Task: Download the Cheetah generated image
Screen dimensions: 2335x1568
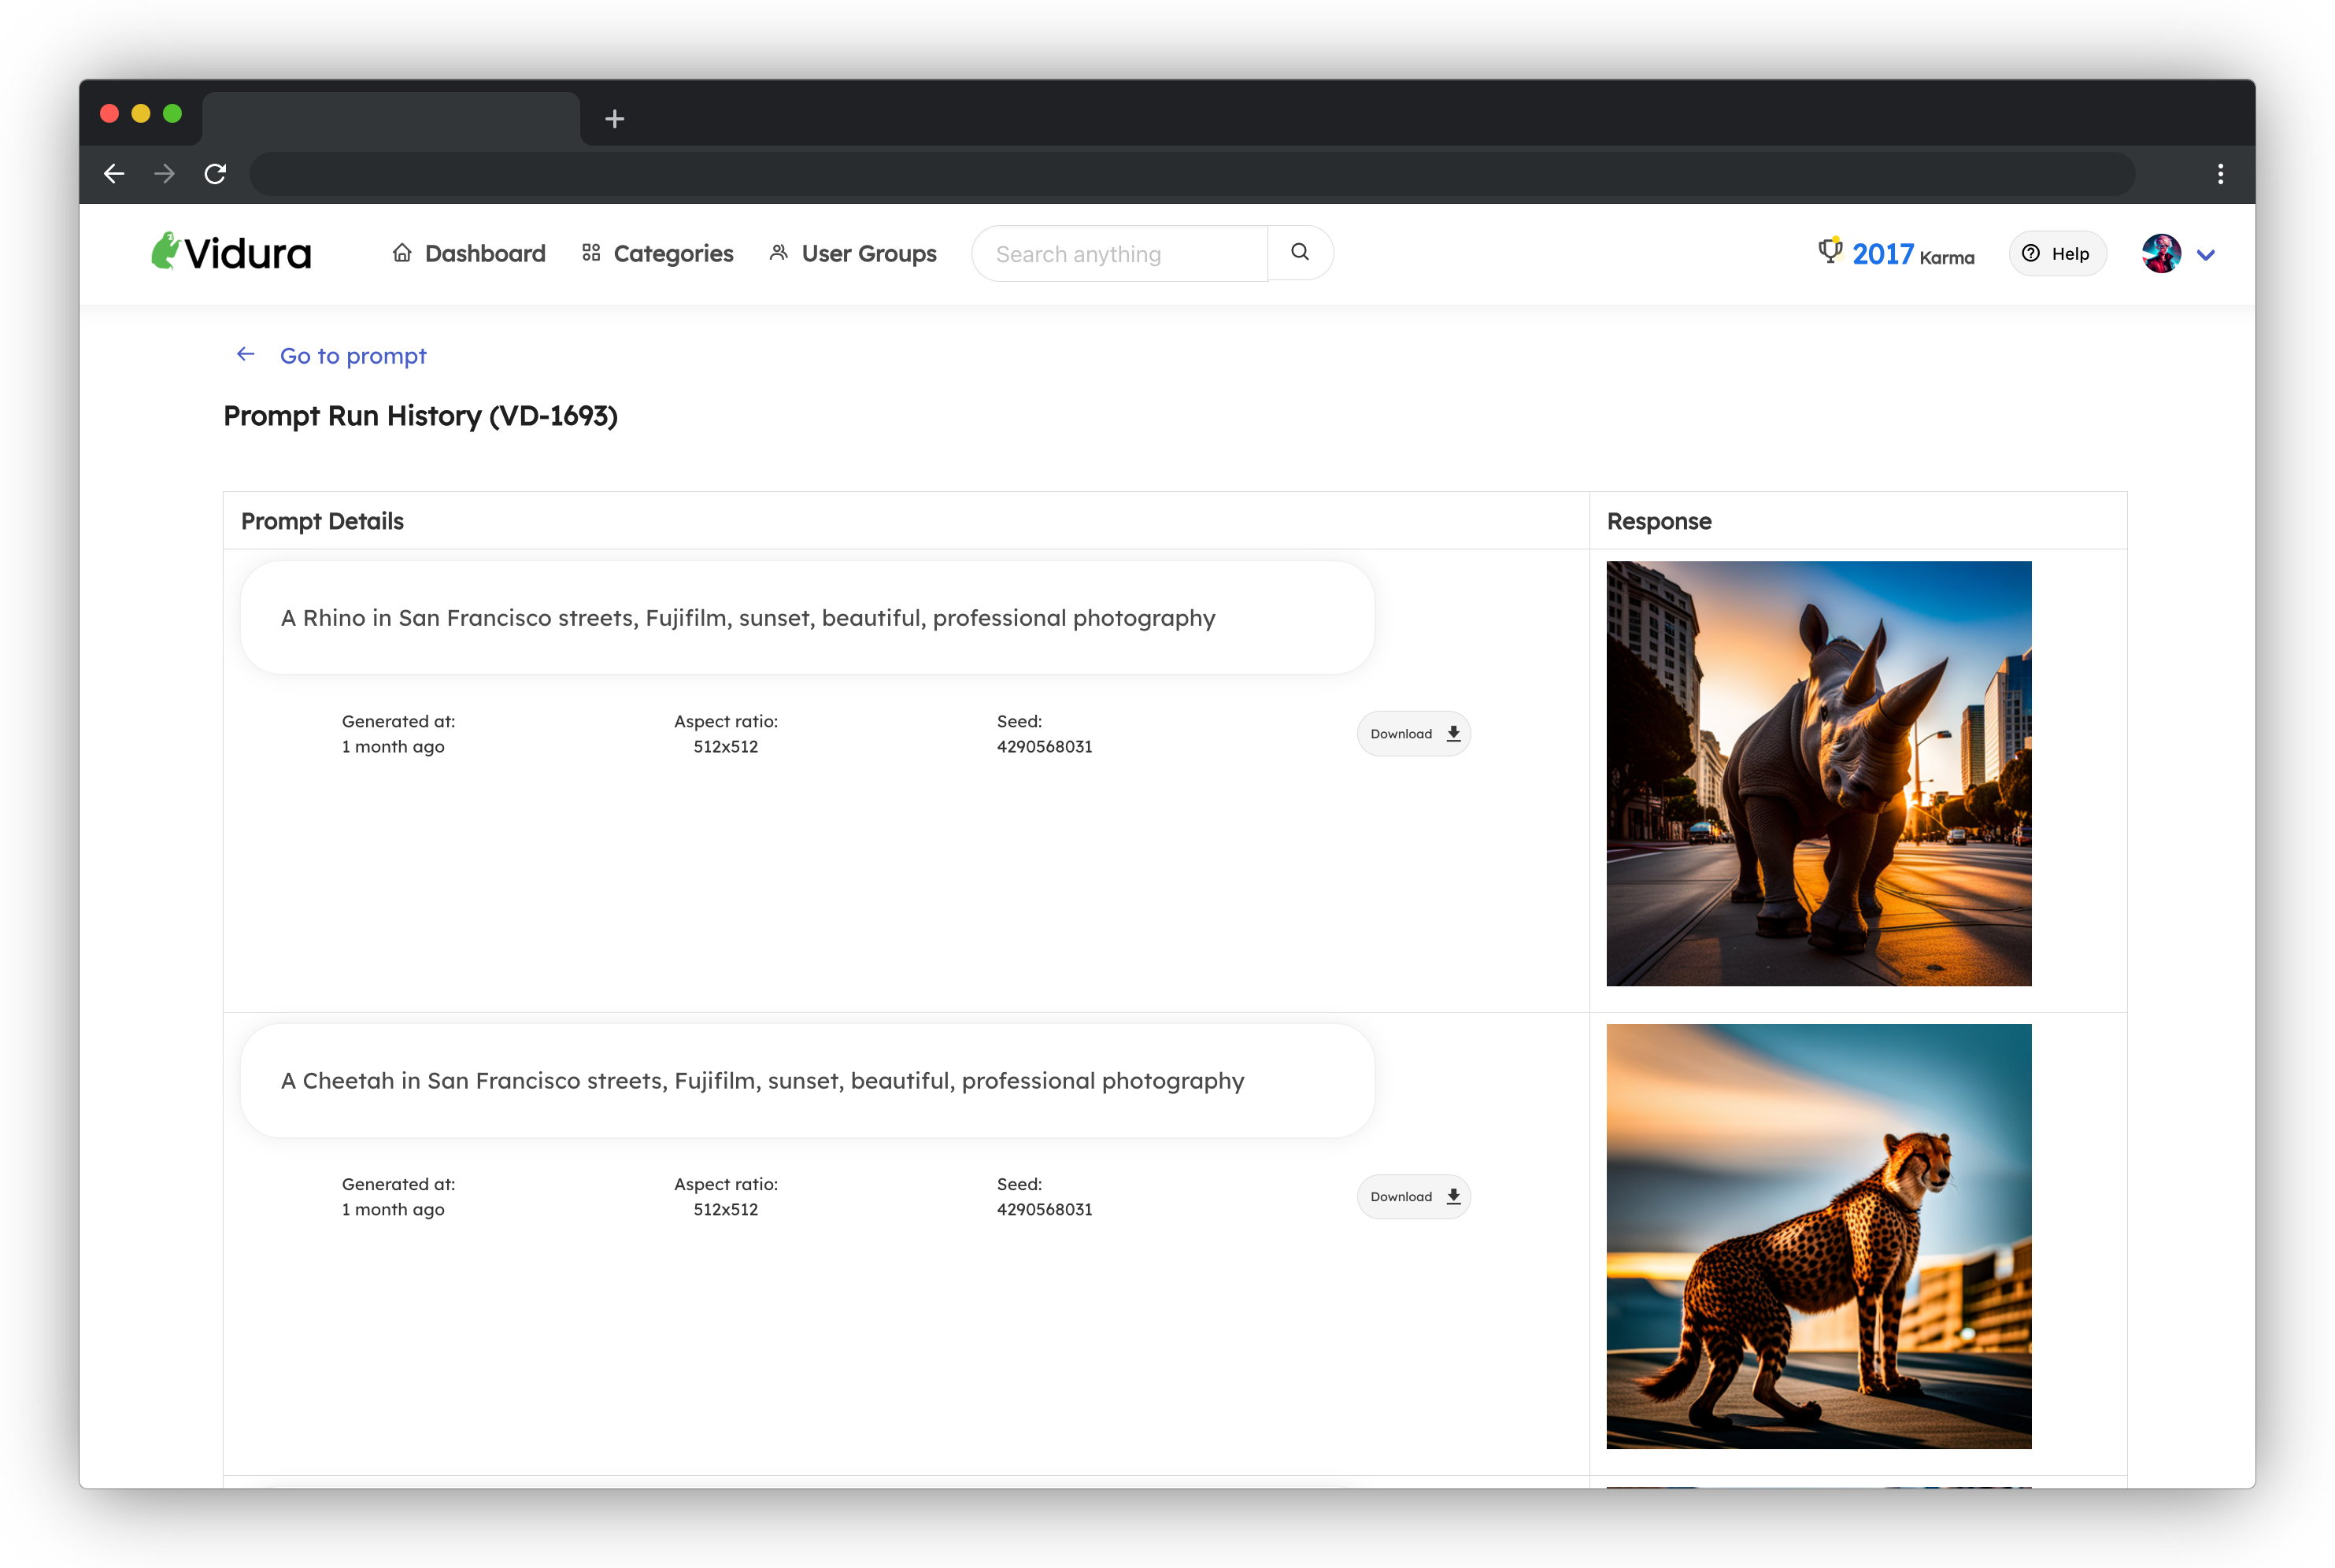Action: (1413, 1196)
